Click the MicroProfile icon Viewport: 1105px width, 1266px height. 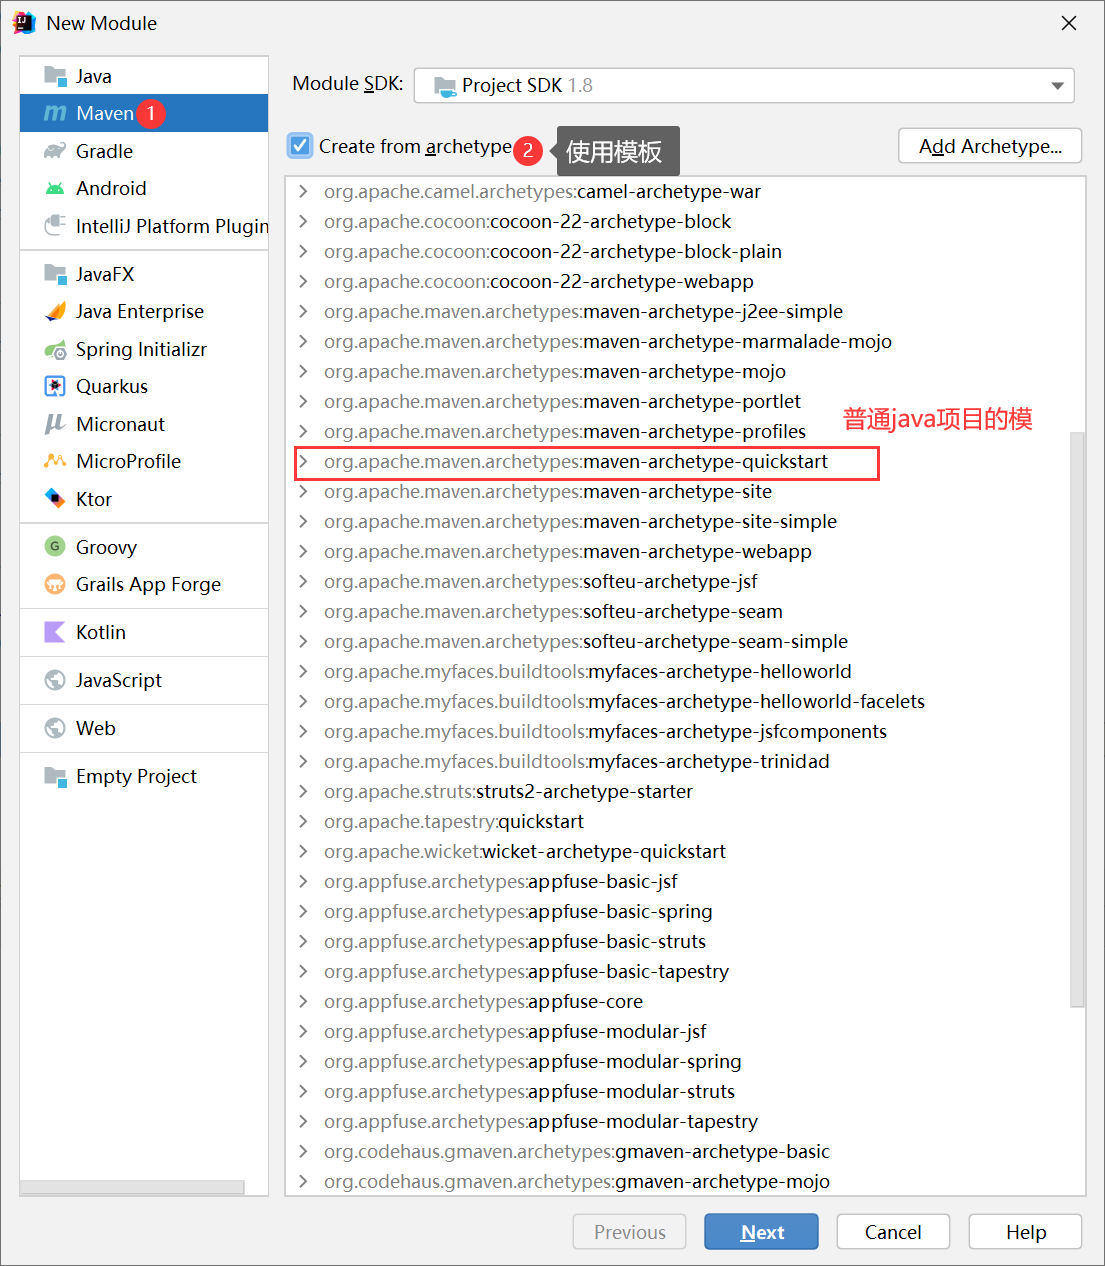(55, 461)
